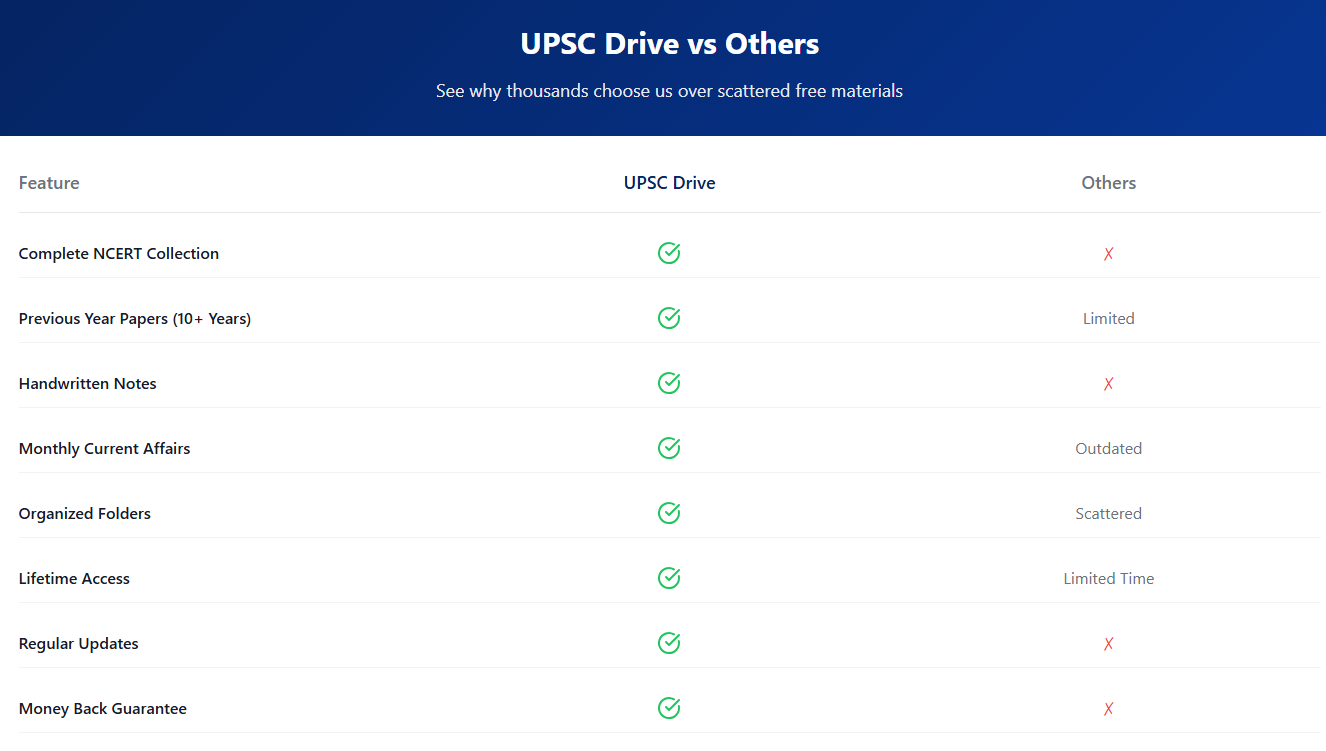Click red X for Handwritten Notes

coord(1108,384)
